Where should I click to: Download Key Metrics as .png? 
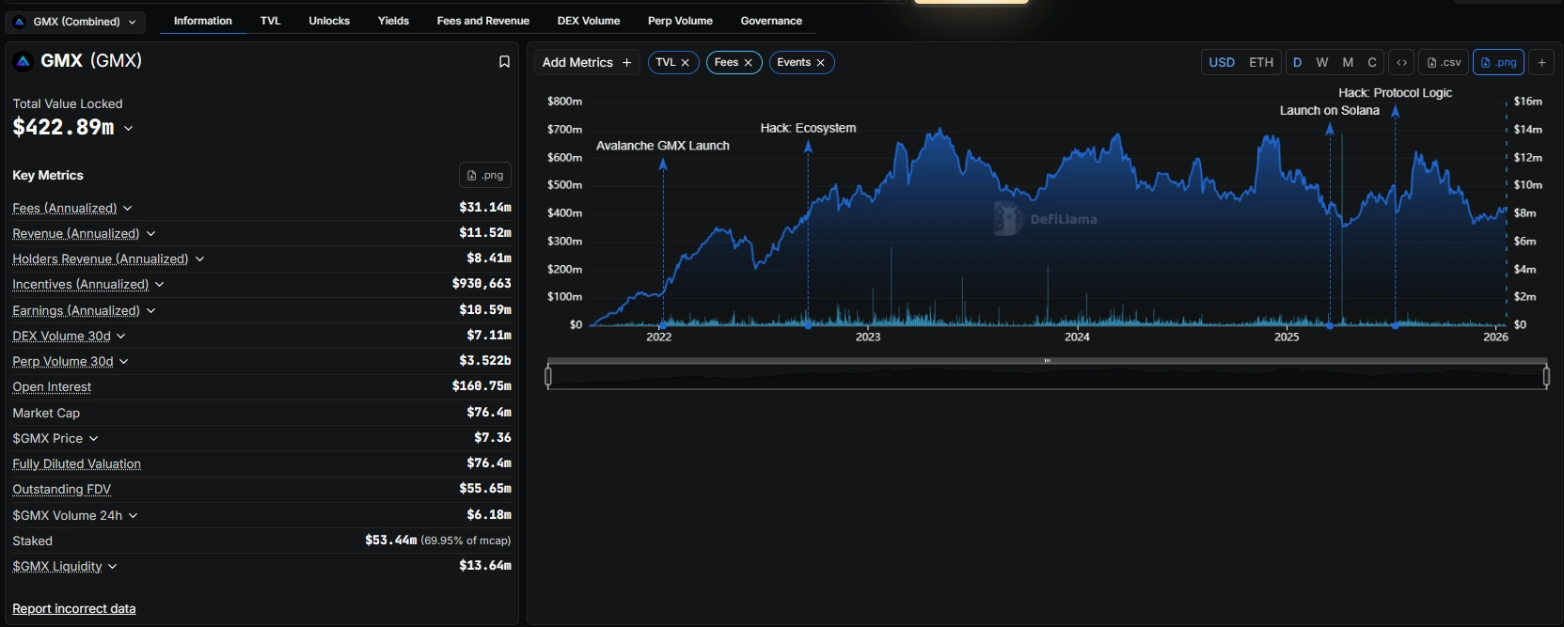coord(485,175)
